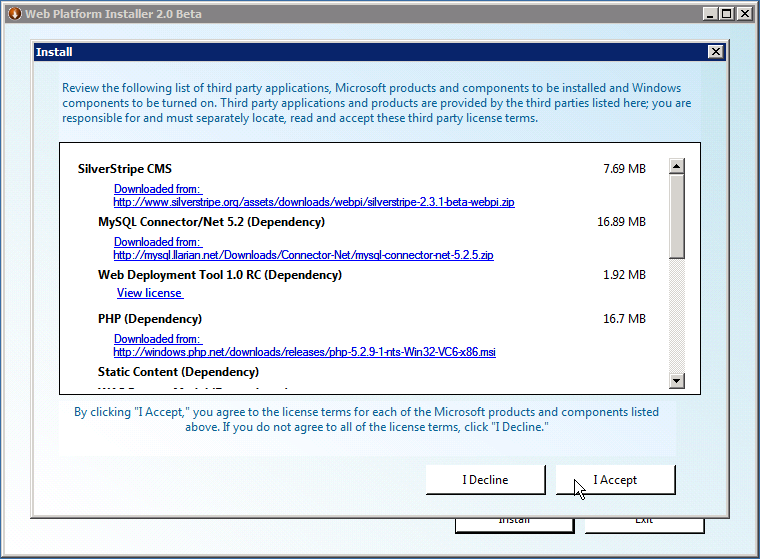Select Static Content (Dependency) entry

178,372
